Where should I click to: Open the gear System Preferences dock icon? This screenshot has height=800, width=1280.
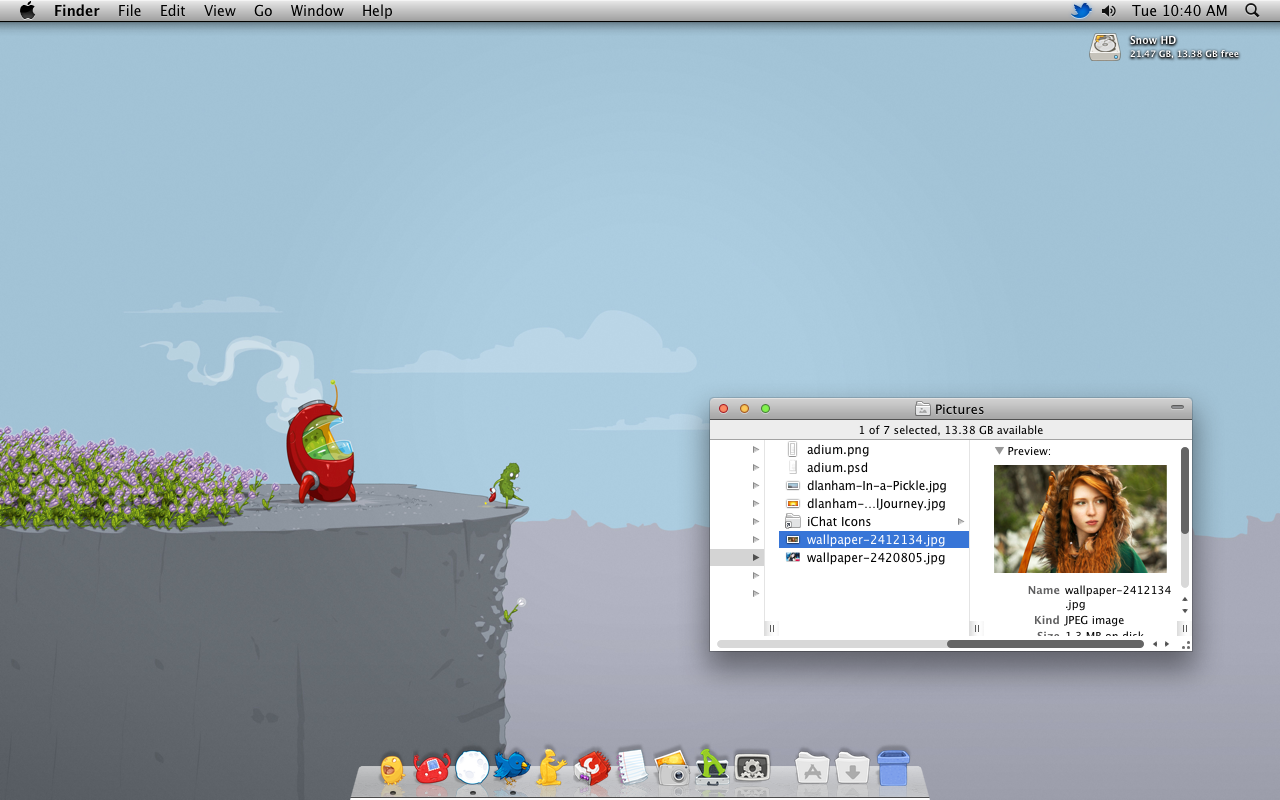(752, 768)
